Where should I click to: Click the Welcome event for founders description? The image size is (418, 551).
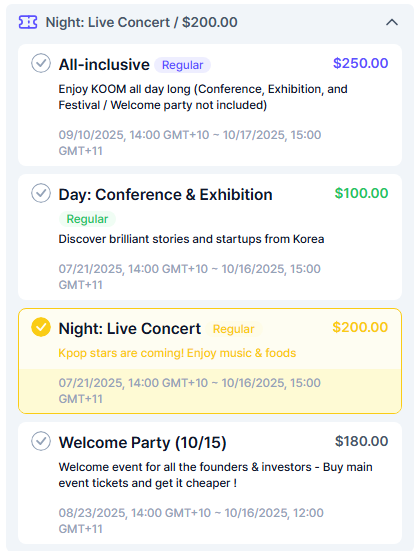coord(215,475)
